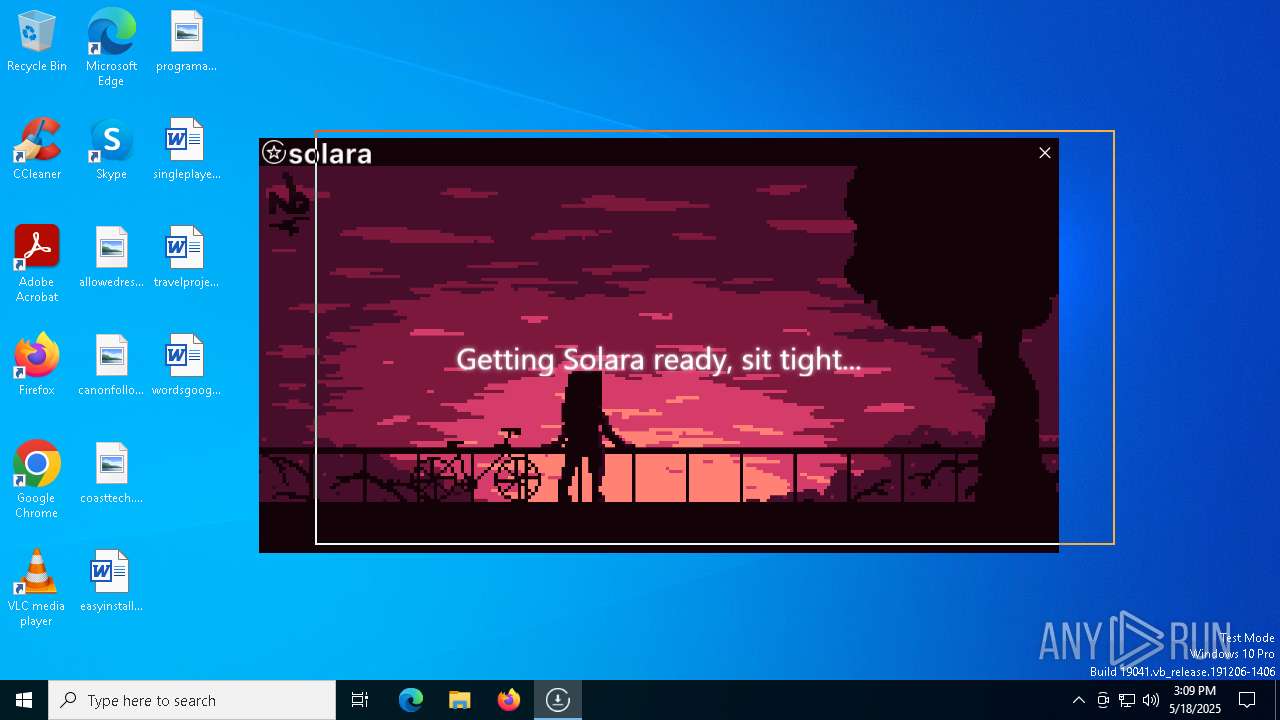The image size is (1280, 720).
Task: Select the allowedres... image file
Action: 111,258
